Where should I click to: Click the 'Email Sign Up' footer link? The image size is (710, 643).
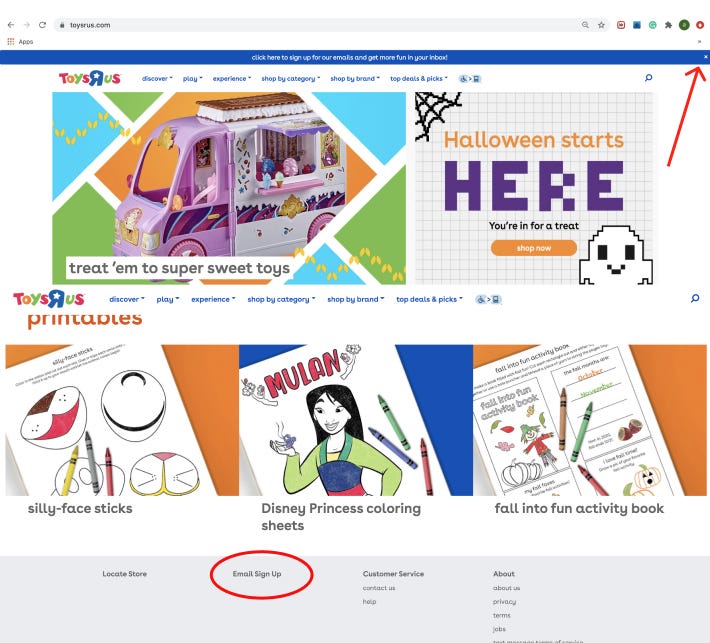point(257,574)
